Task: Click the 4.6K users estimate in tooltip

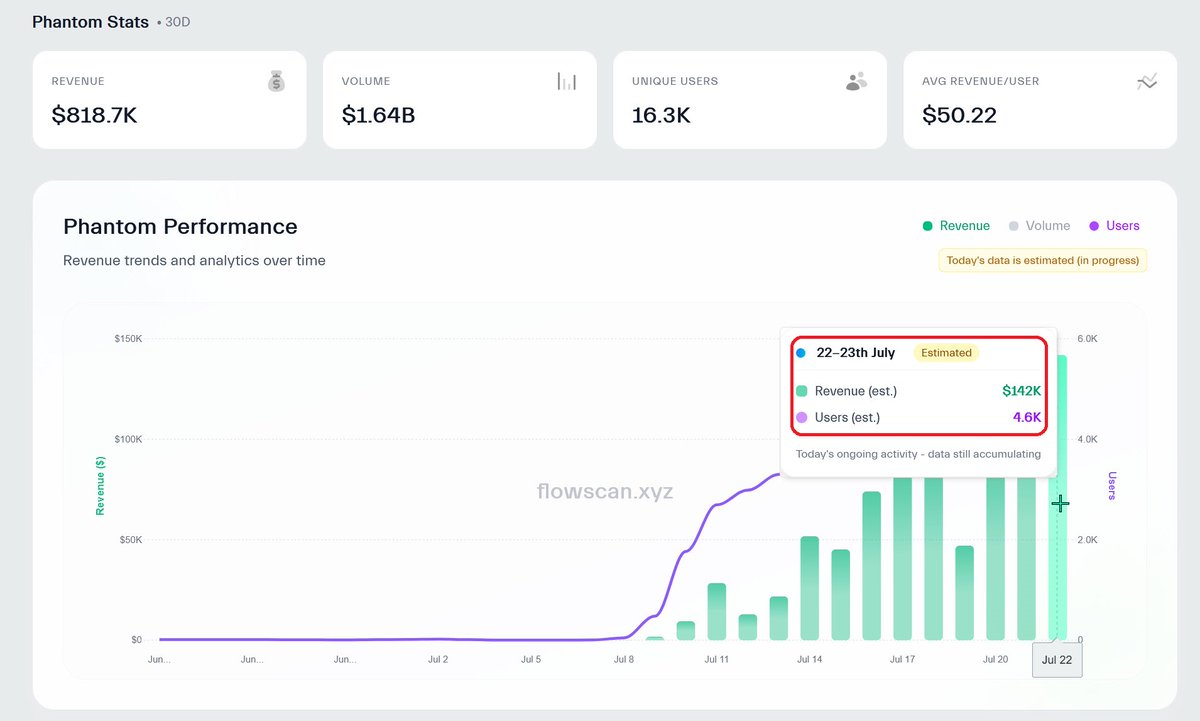Action: click(x=1027, y=417)
